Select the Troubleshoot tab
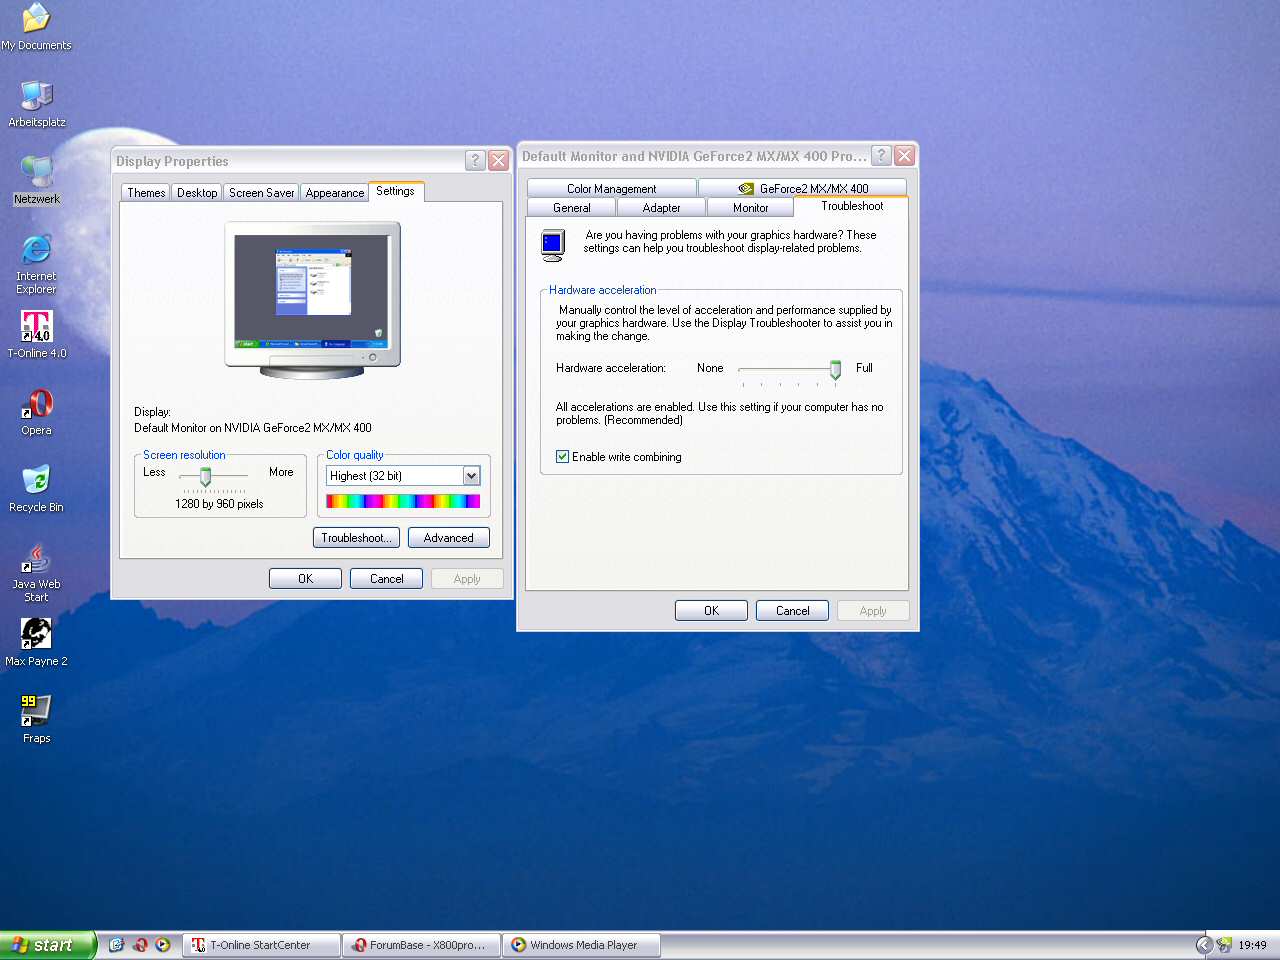This screenshot has height=960, width=1280. click(x=852, y=206)
